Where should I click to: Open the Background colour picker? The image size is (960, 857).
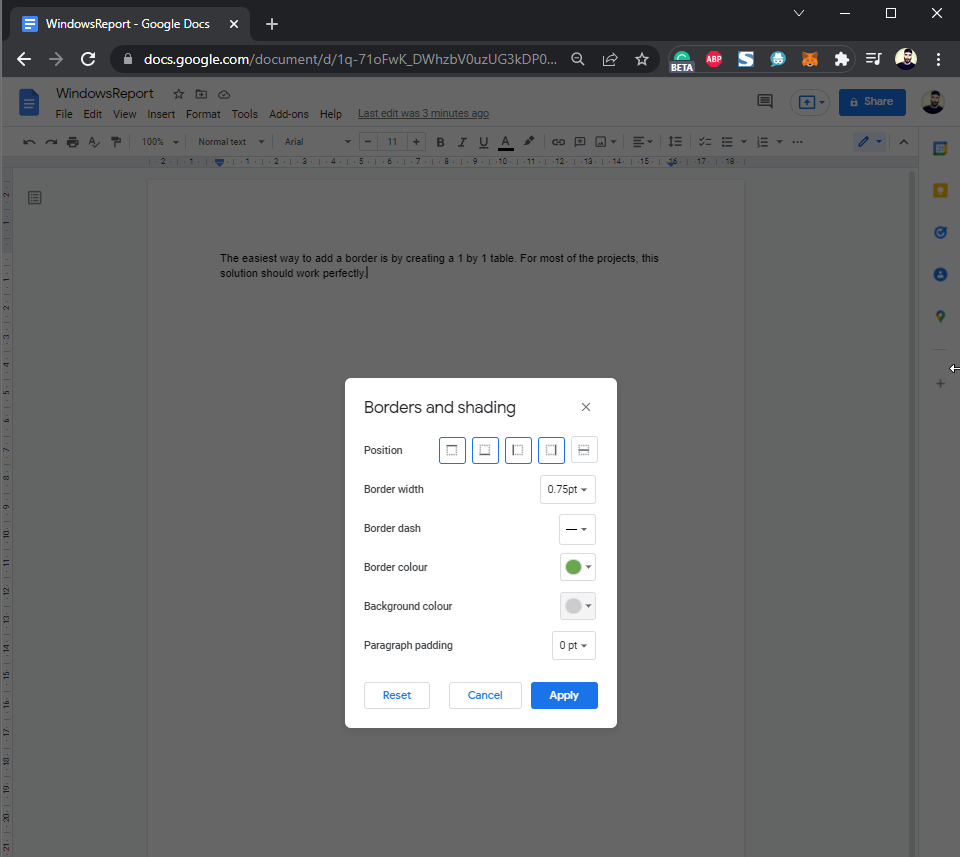[577, 606]
